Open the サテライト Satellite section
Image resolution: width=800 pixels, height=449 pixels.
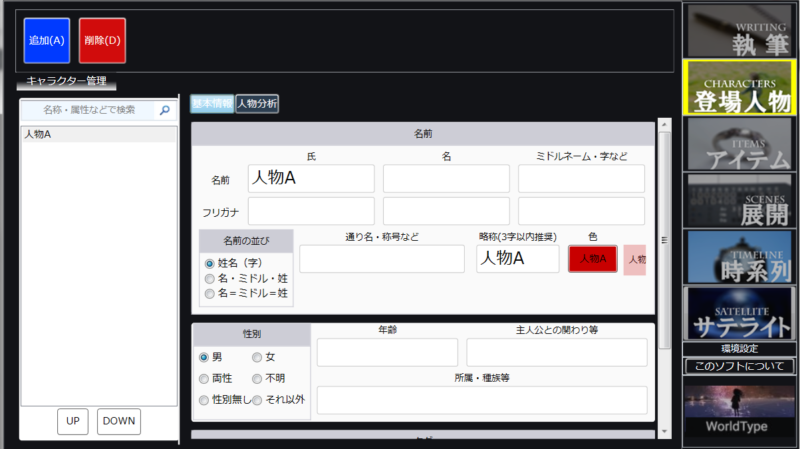(739, 313)
